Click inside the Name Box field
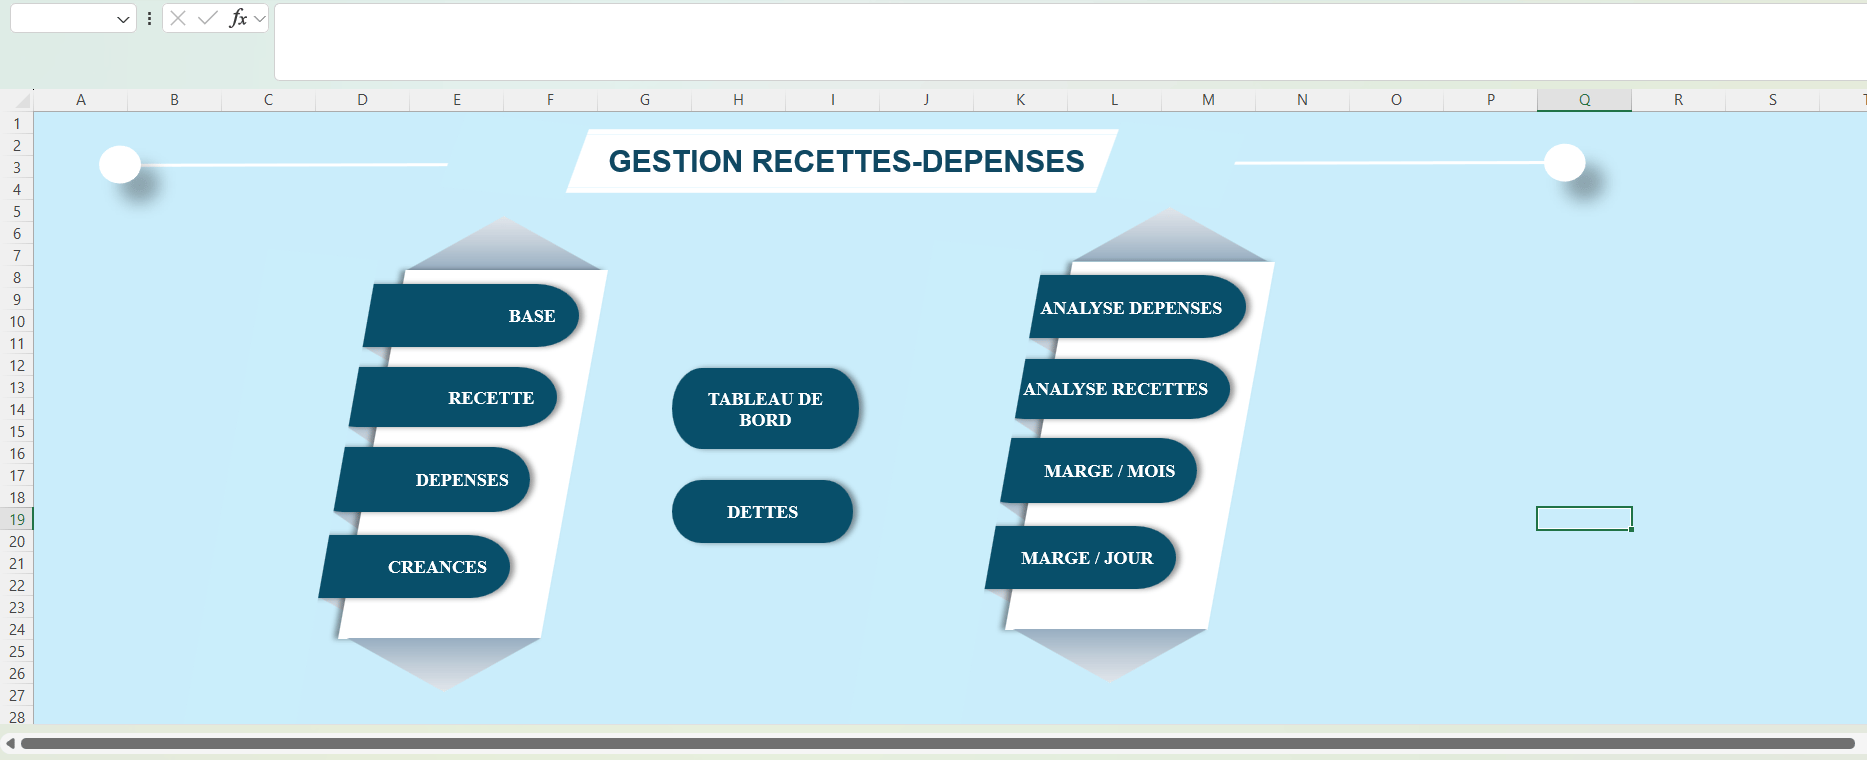 (x=62, y=19)
